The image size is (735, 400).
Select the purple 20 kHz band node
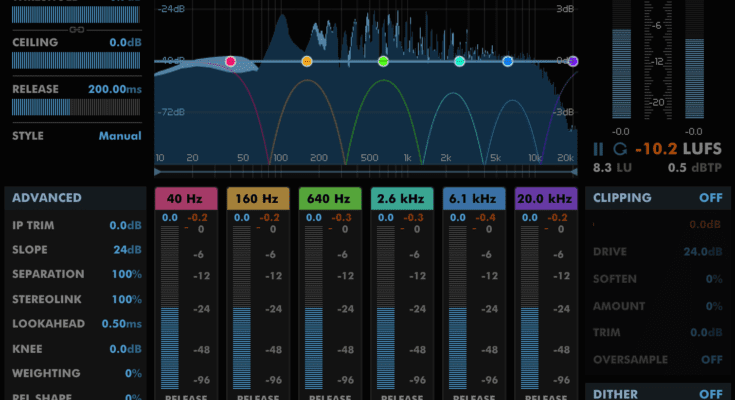[573, 62]
